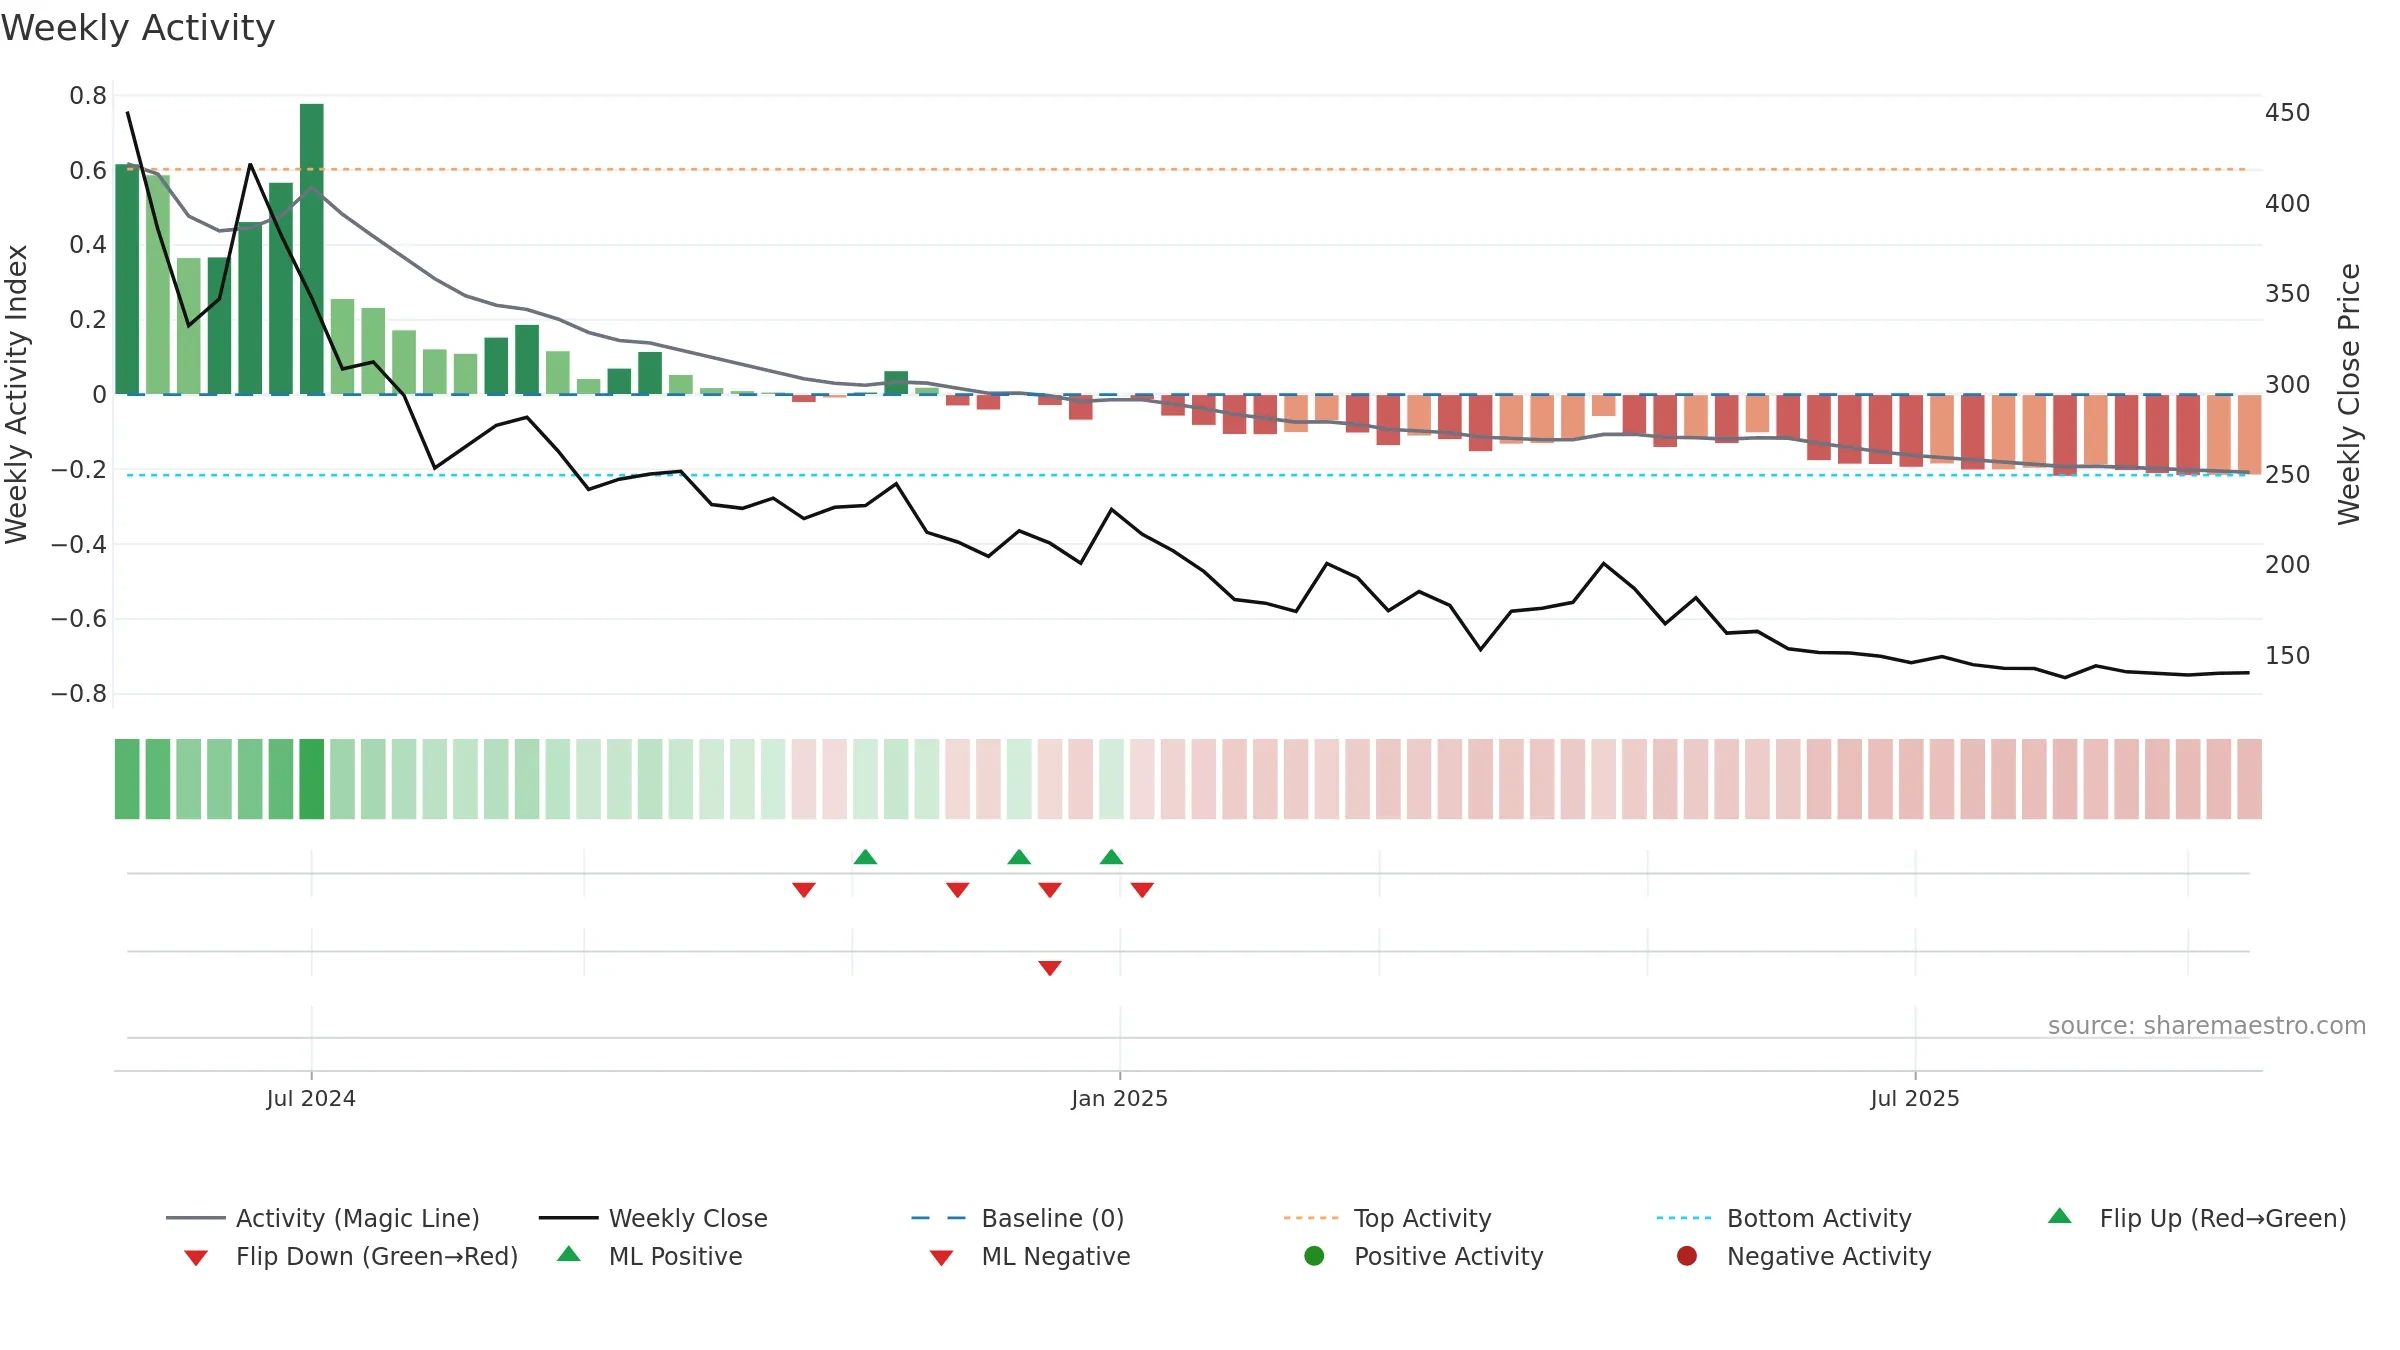Click the ML Negative red triangle legend icon
This screenshot has height=1350, width=2400.
click(x=941, y=1258)
